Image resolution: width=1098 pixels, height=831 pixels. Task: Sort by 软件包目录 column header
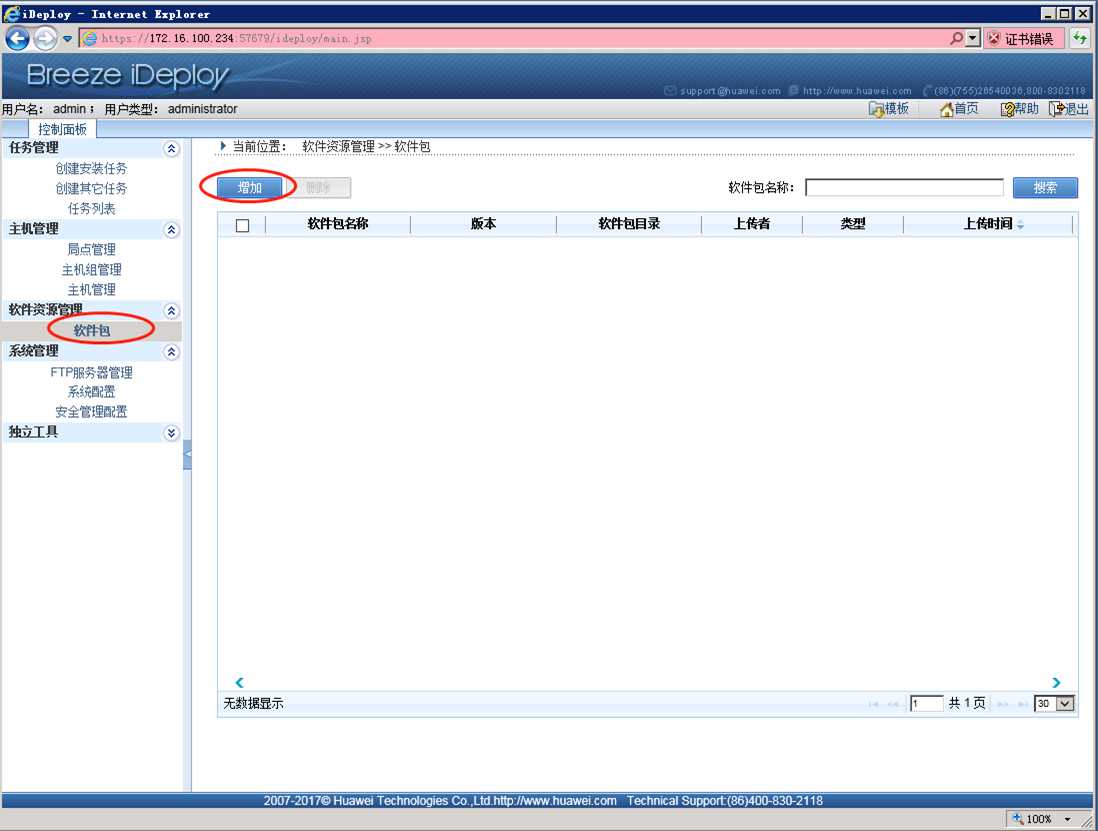[629, 224]
